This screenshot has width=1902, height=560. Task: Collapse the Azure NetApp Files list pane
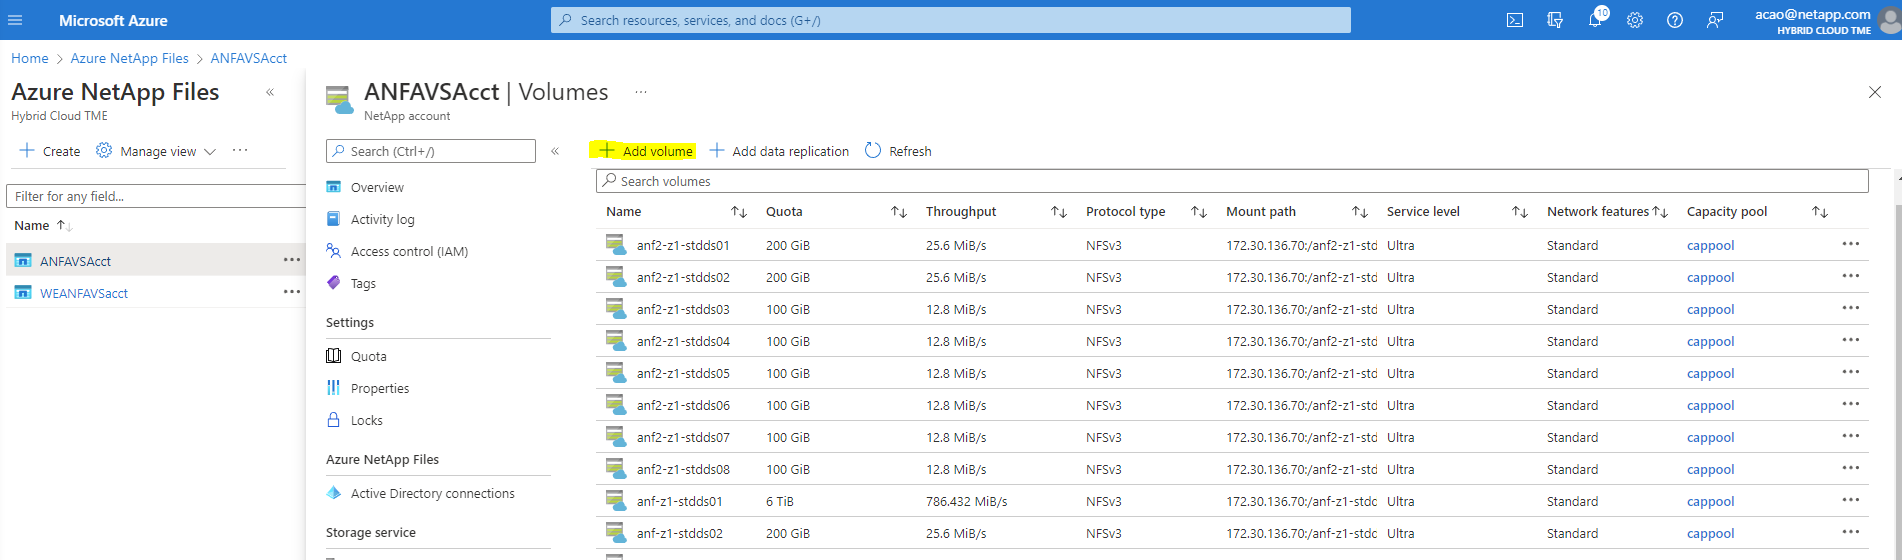pos(270,92)
